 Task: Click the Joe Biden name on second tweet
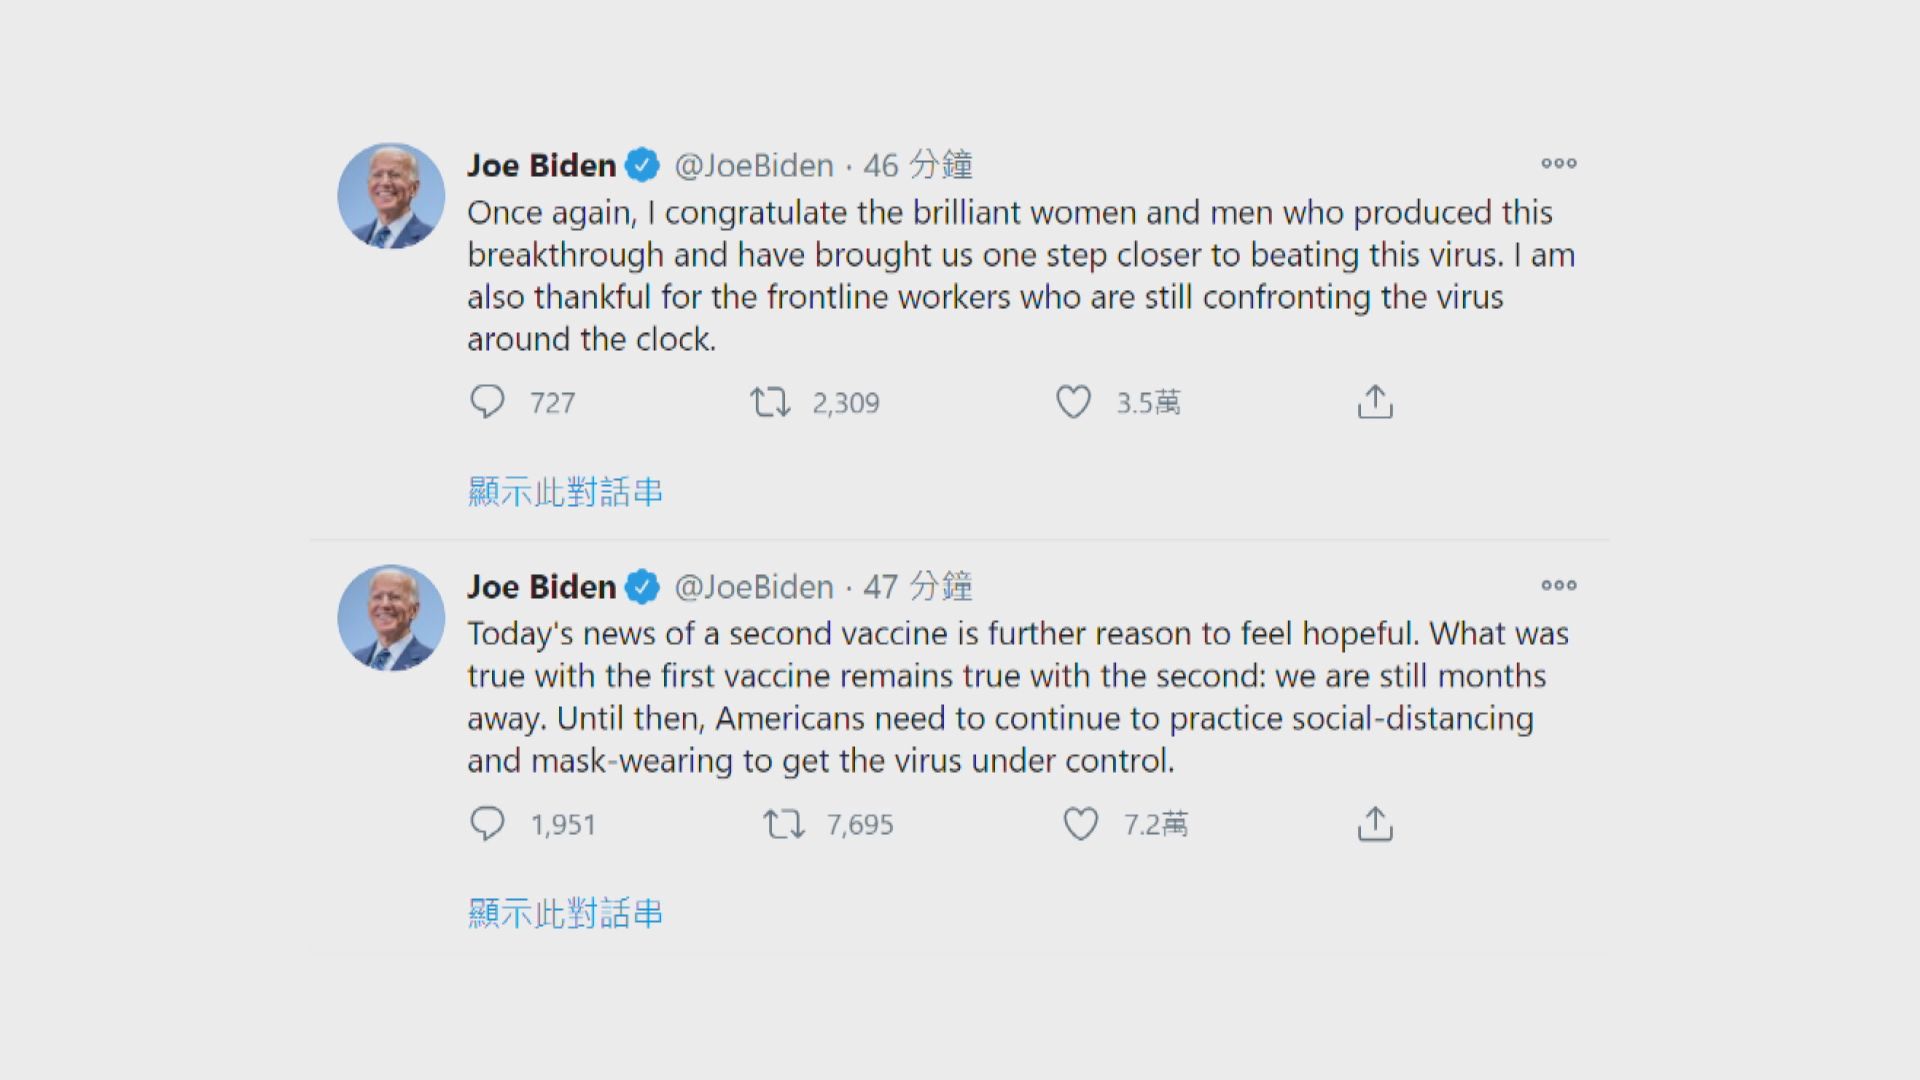point(541,587)
